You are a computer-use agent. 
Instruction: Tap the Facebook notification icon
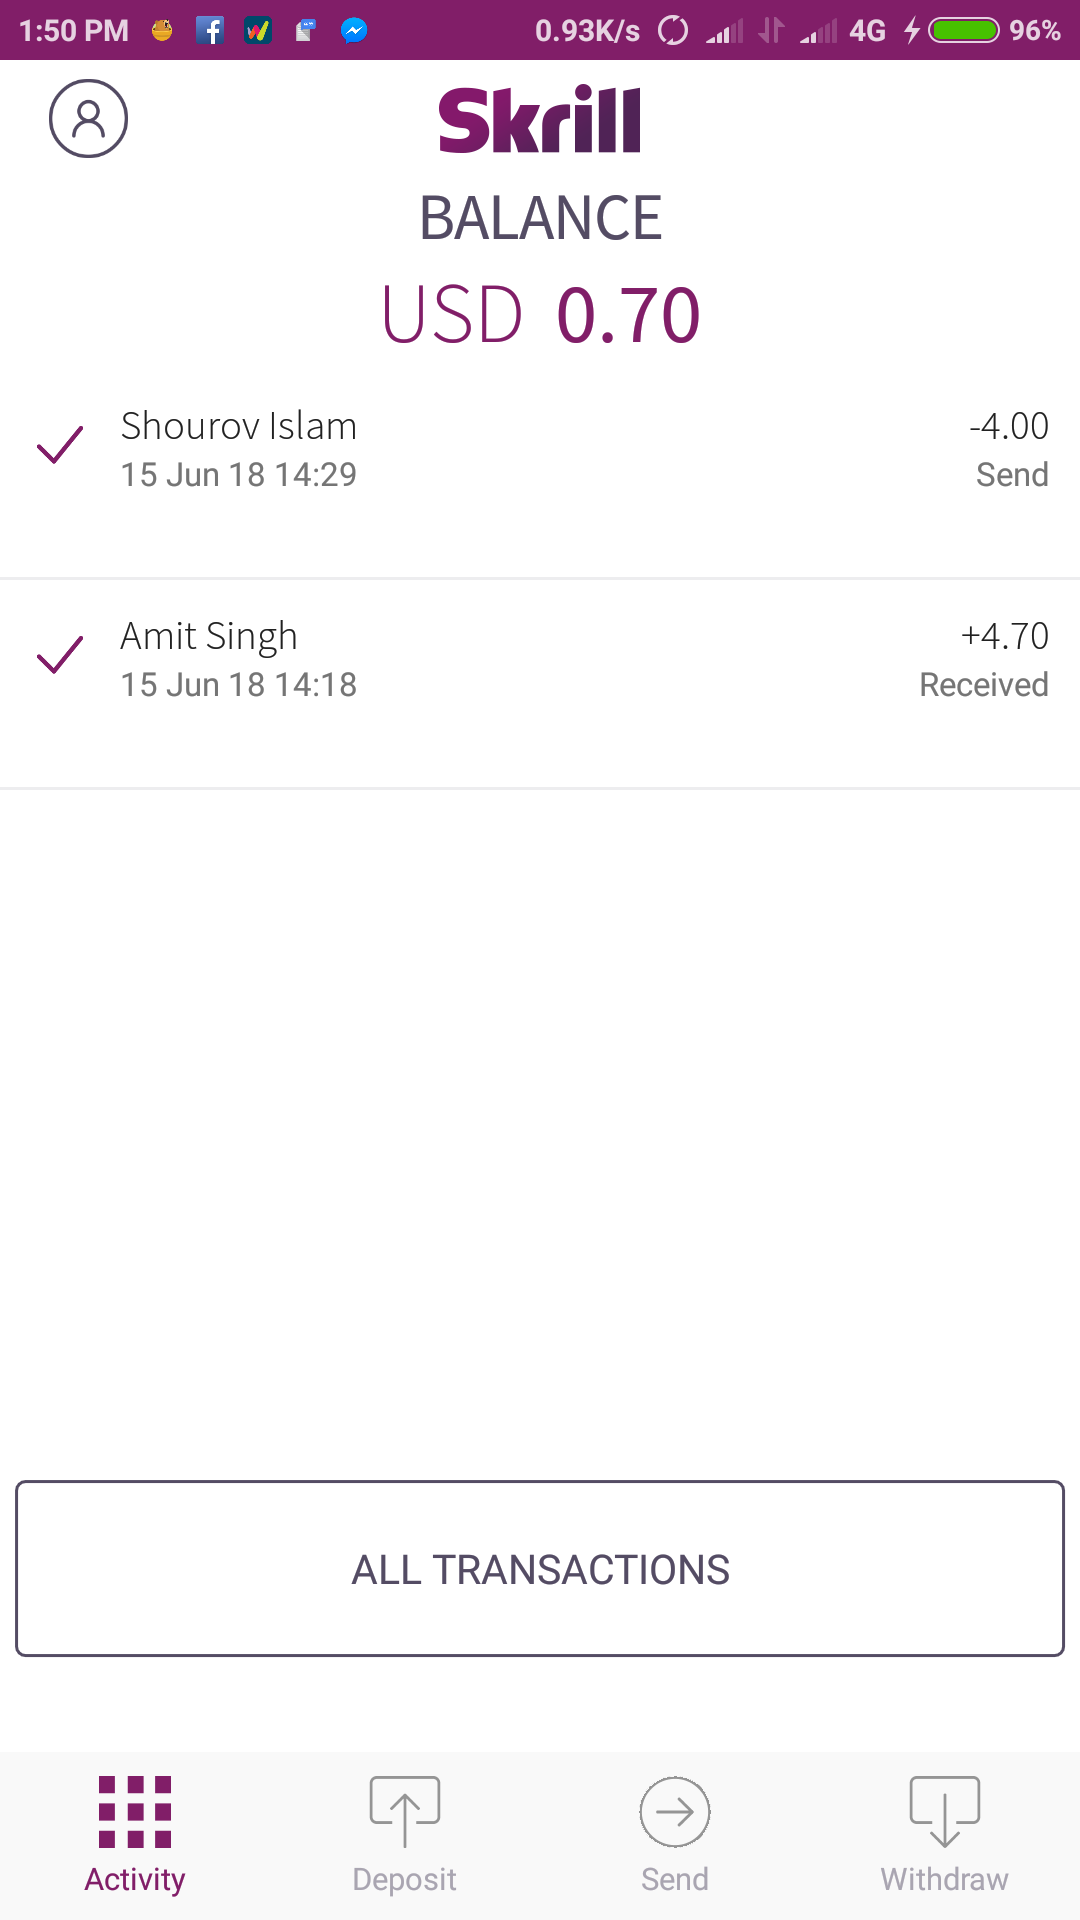point(209,30)
